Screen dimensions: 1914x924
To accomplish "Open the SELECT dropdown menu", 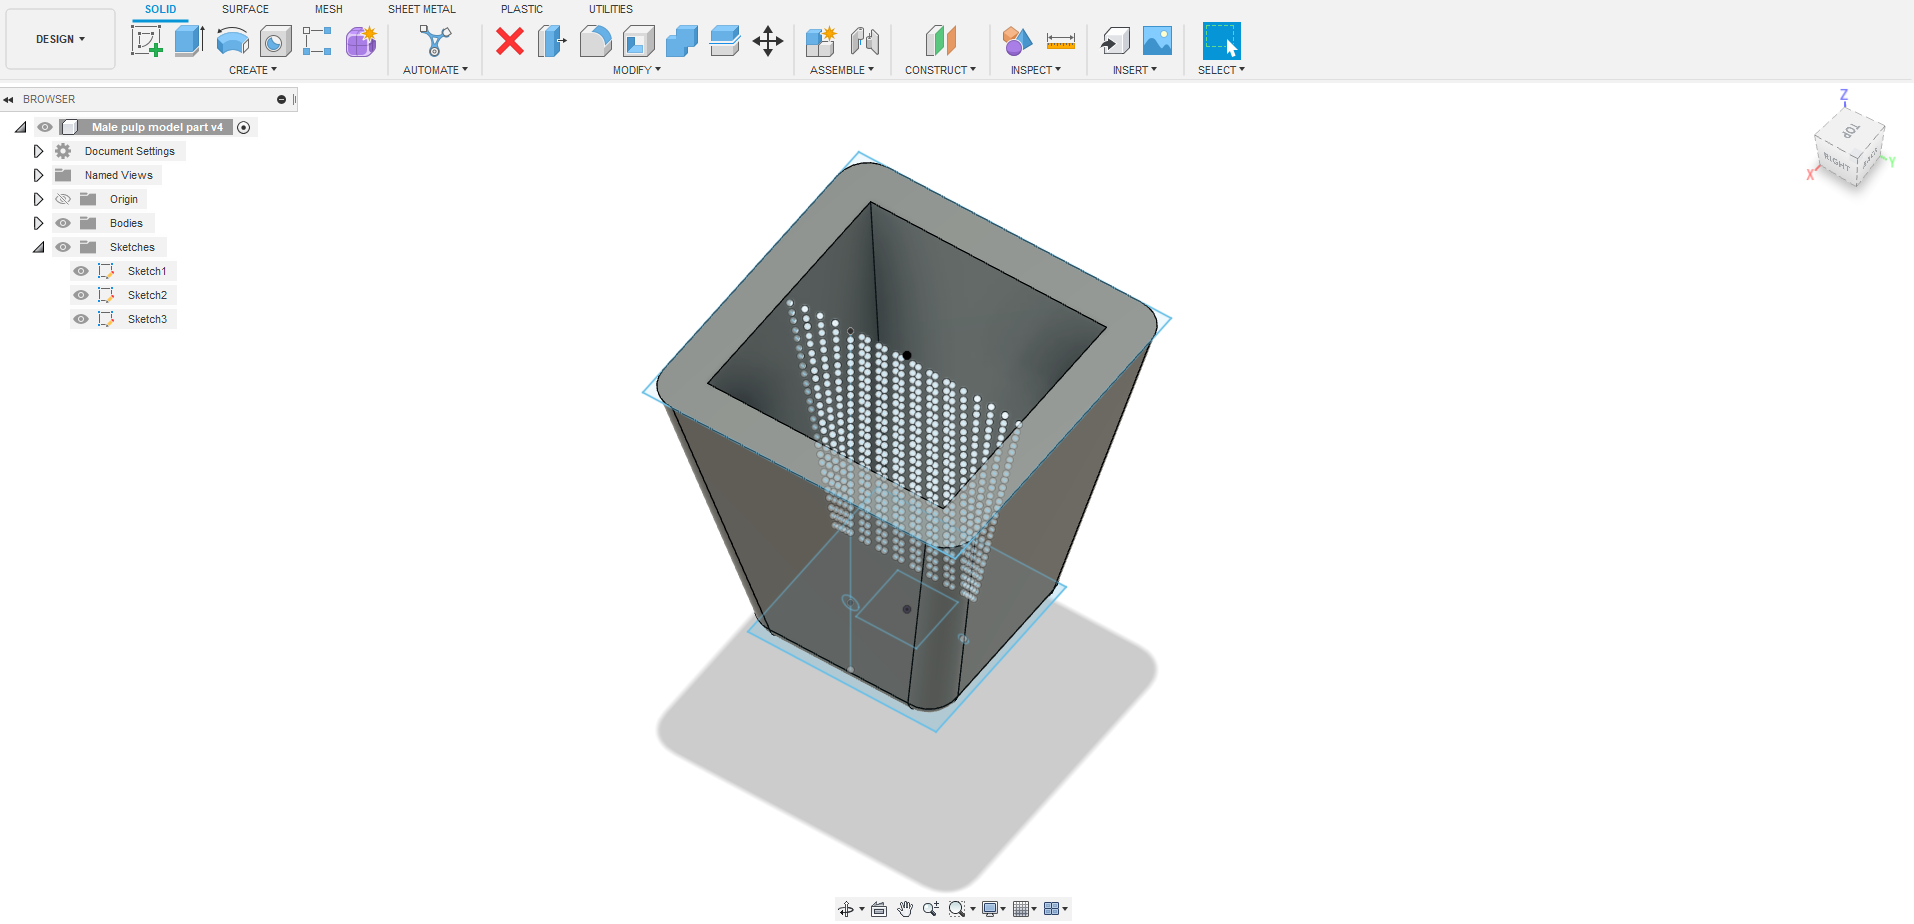I will tap(1221, 70).
